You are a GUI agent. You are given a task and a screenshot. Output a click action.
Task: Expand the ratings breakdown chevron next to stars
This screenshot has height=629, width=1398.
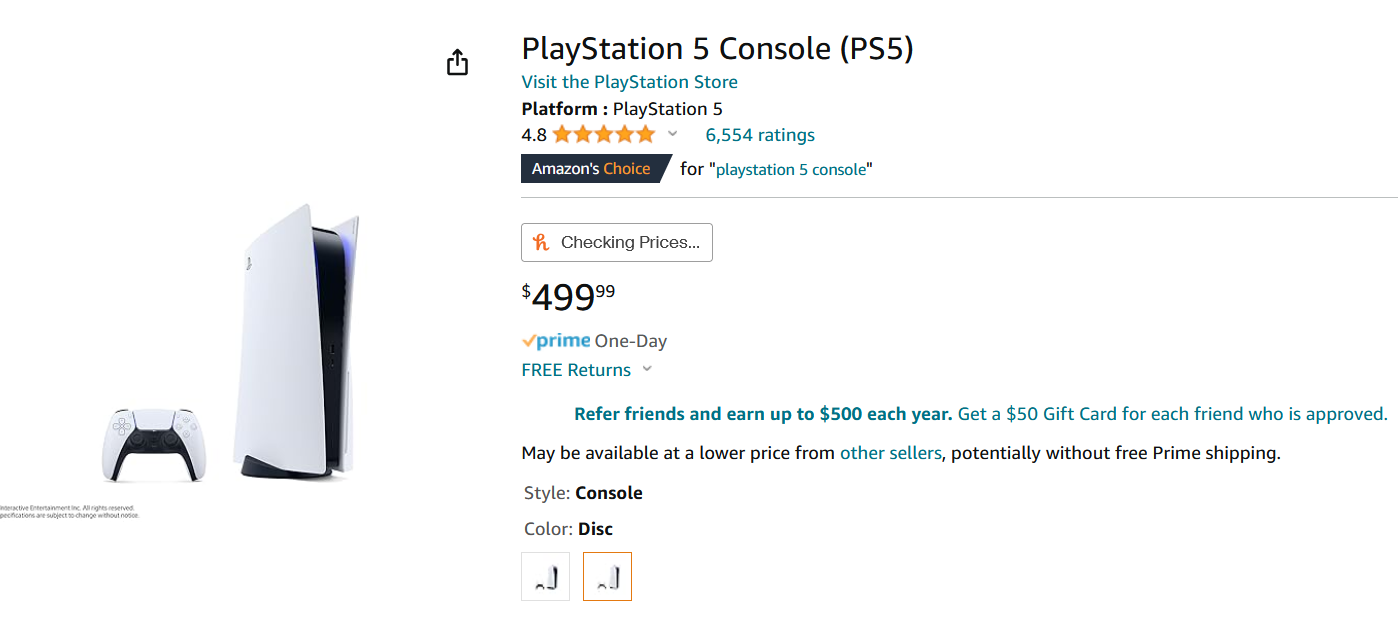pyautogui.click(x=673, y=134)
